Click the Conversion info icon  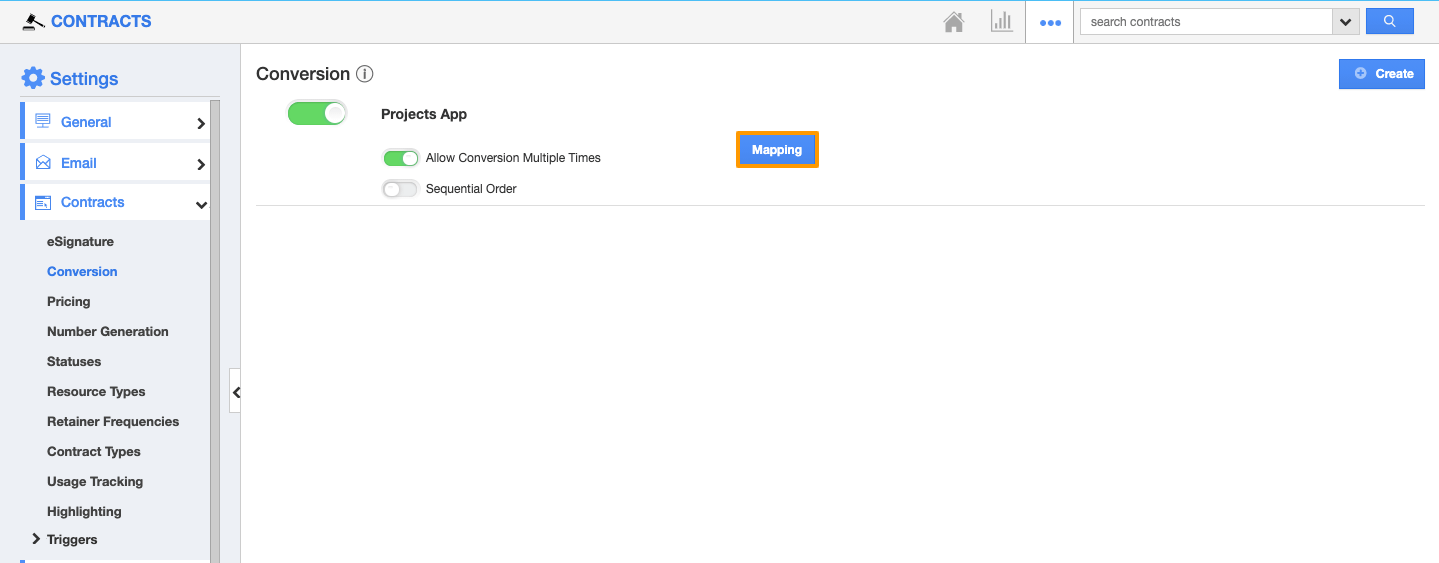tap(365, 74)
